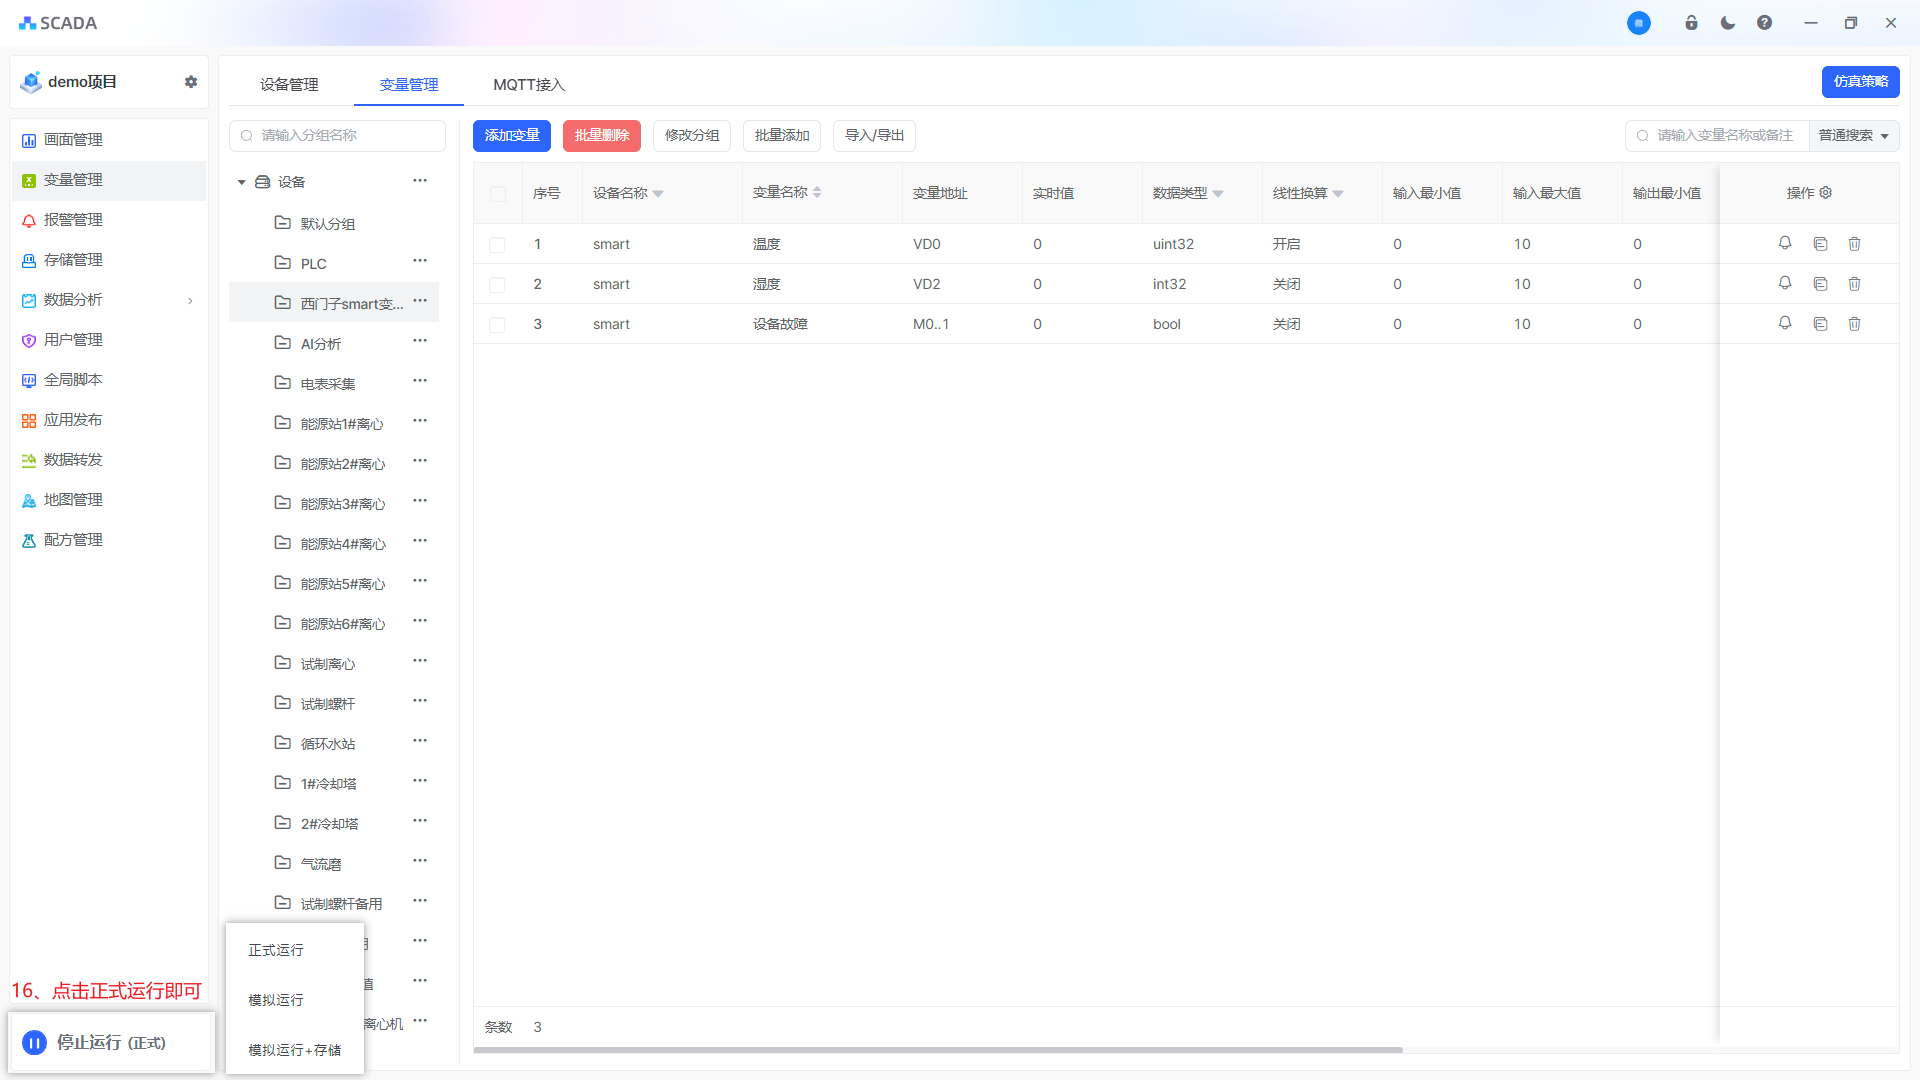The image size is (1920, 1080).
Task: Open the 普通搜索 search mode dropdown
Action: point(1853,136)
